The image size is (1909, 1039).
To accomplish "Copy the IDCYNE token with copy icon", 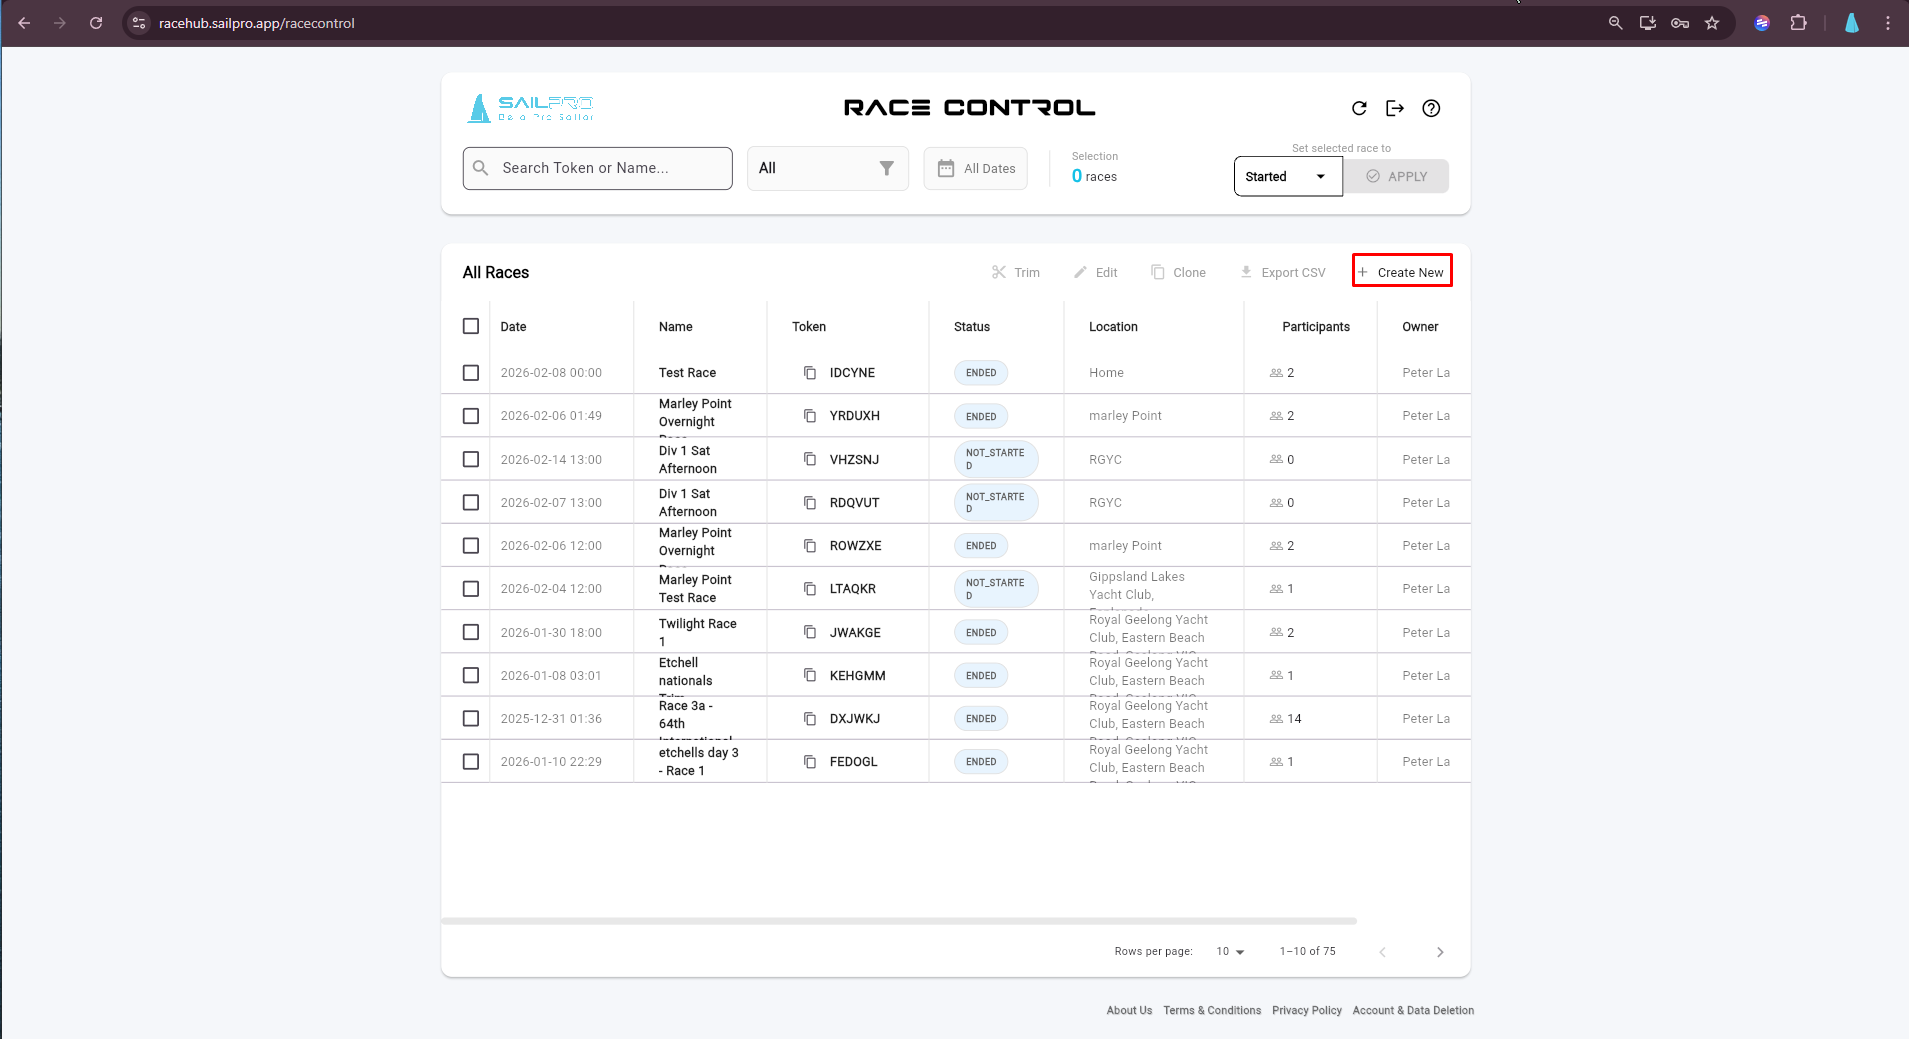I will (810, 373).
